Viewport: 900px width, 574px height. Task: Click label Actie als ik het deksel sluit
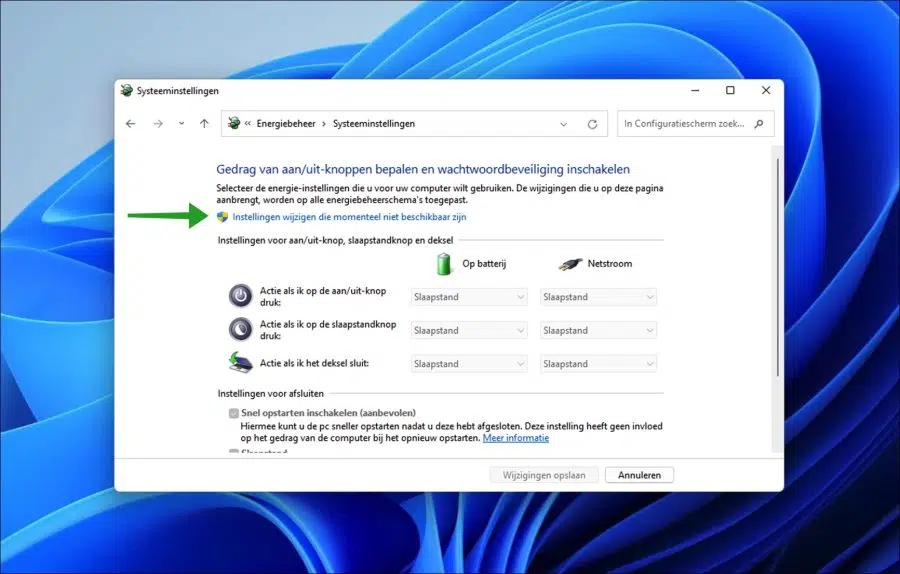314,363
